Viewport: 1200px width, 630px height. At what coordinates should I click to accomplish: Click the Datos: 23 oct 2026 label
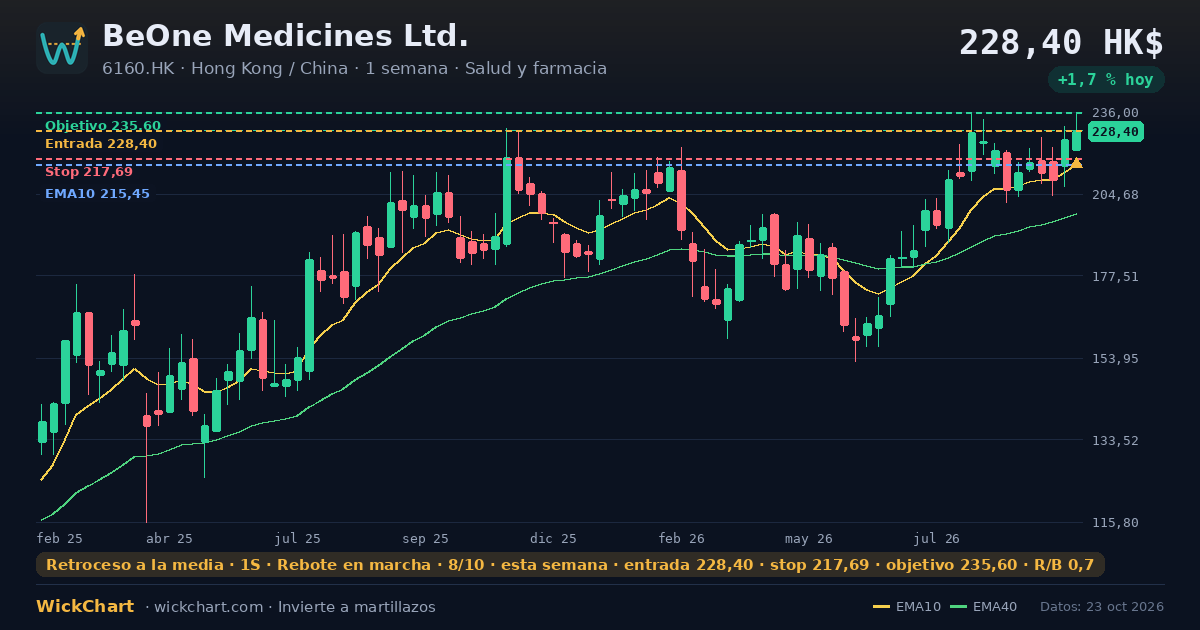point(1102,607)
